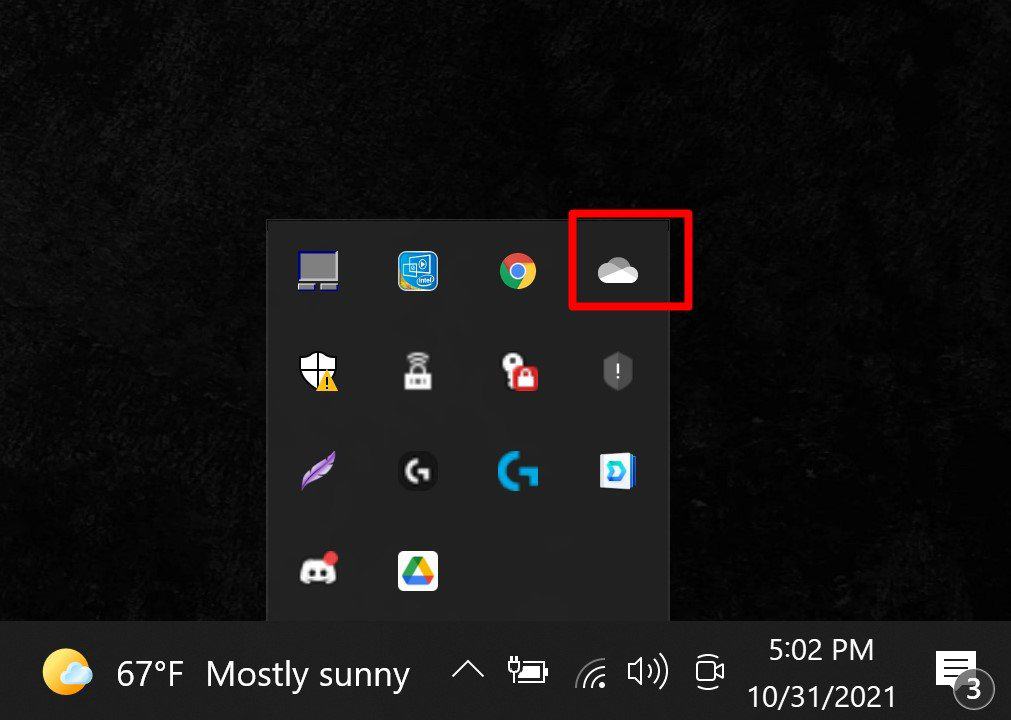Open Wi-Fi network settings from taskbar
Viewport: 1011px width, 720px height.
pyautogui.click(x=590, y=671)
